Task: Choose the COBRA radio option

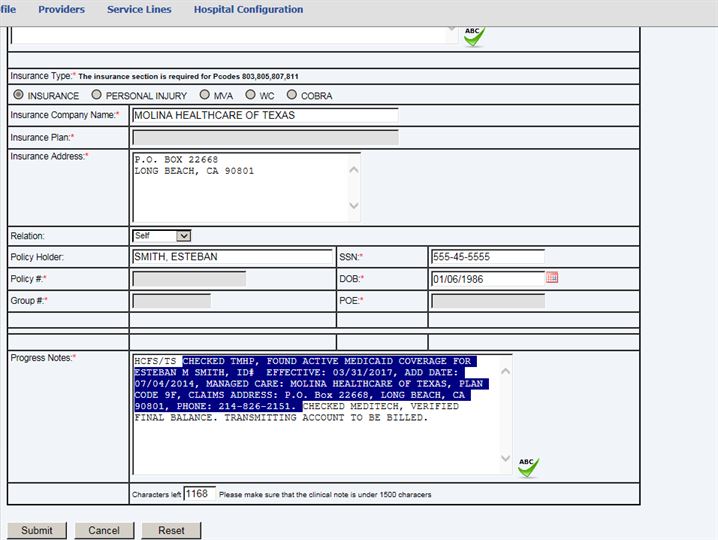Action: tap(292, 95)
